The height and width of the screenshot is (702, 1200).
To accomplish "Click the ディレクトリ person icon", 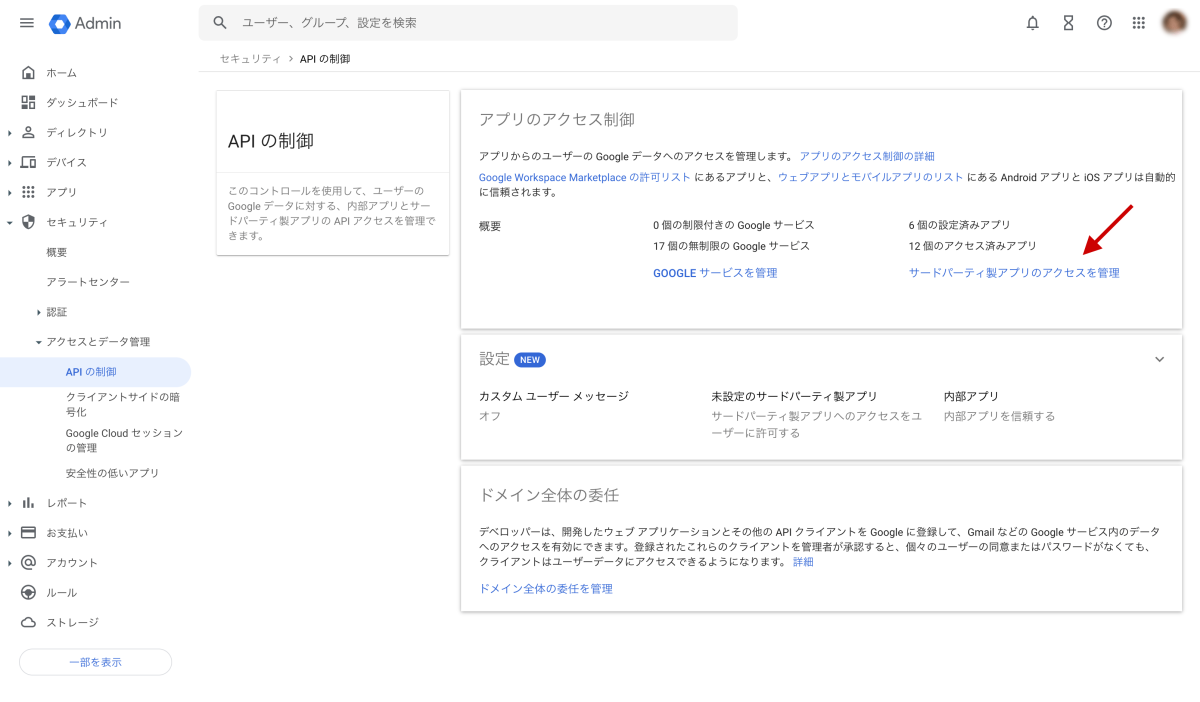I will (28, 132).
